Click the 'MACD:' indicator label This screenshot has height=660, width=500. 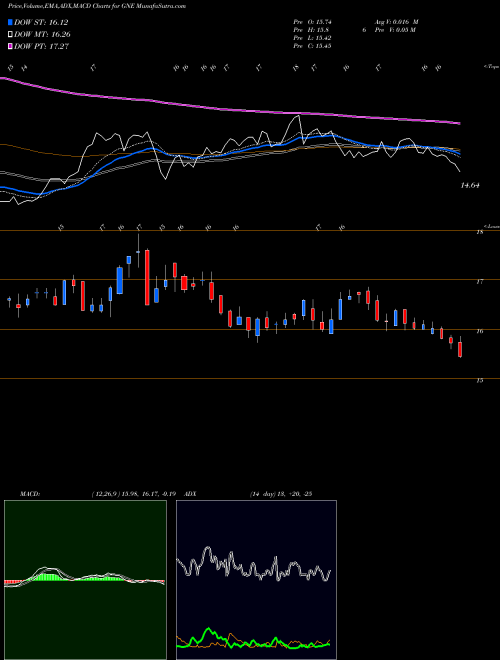30,494
